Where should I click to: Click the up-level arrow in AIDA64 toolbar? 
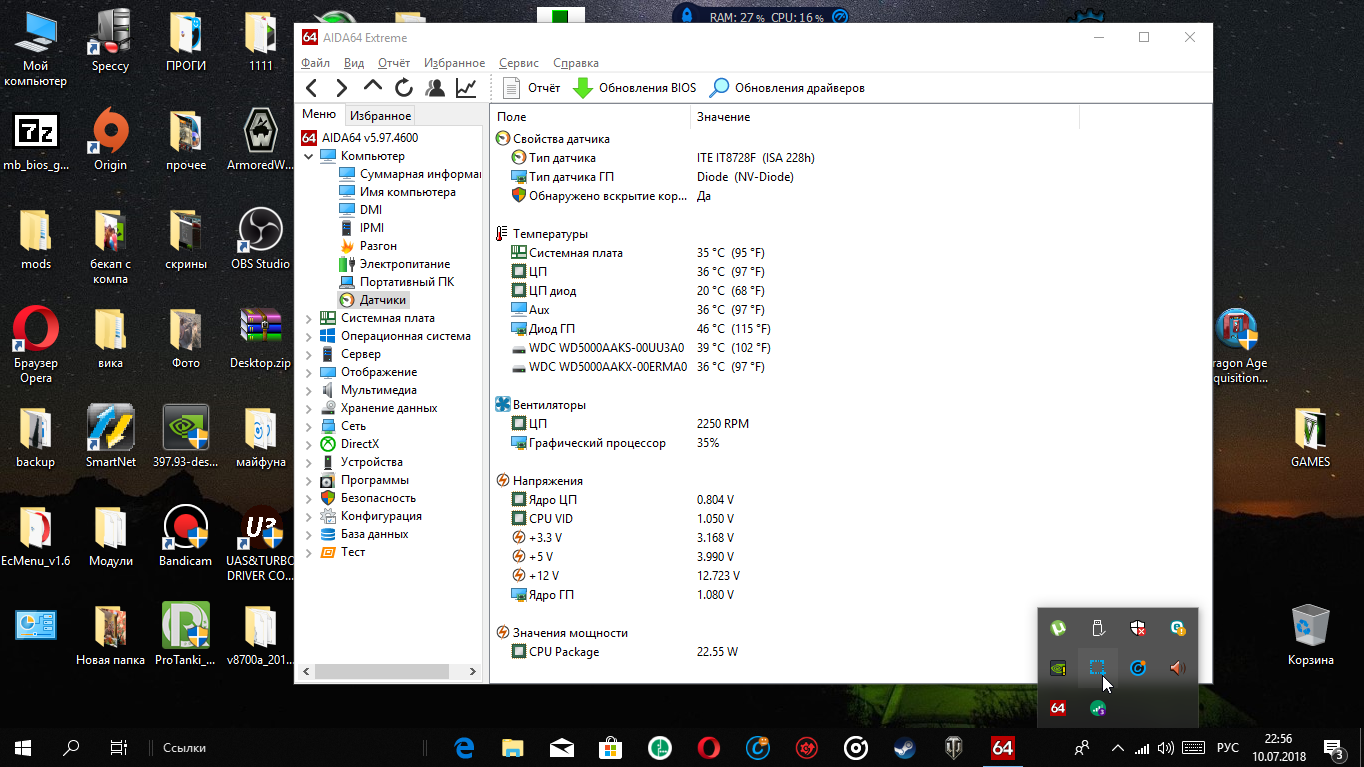point(373,87)
